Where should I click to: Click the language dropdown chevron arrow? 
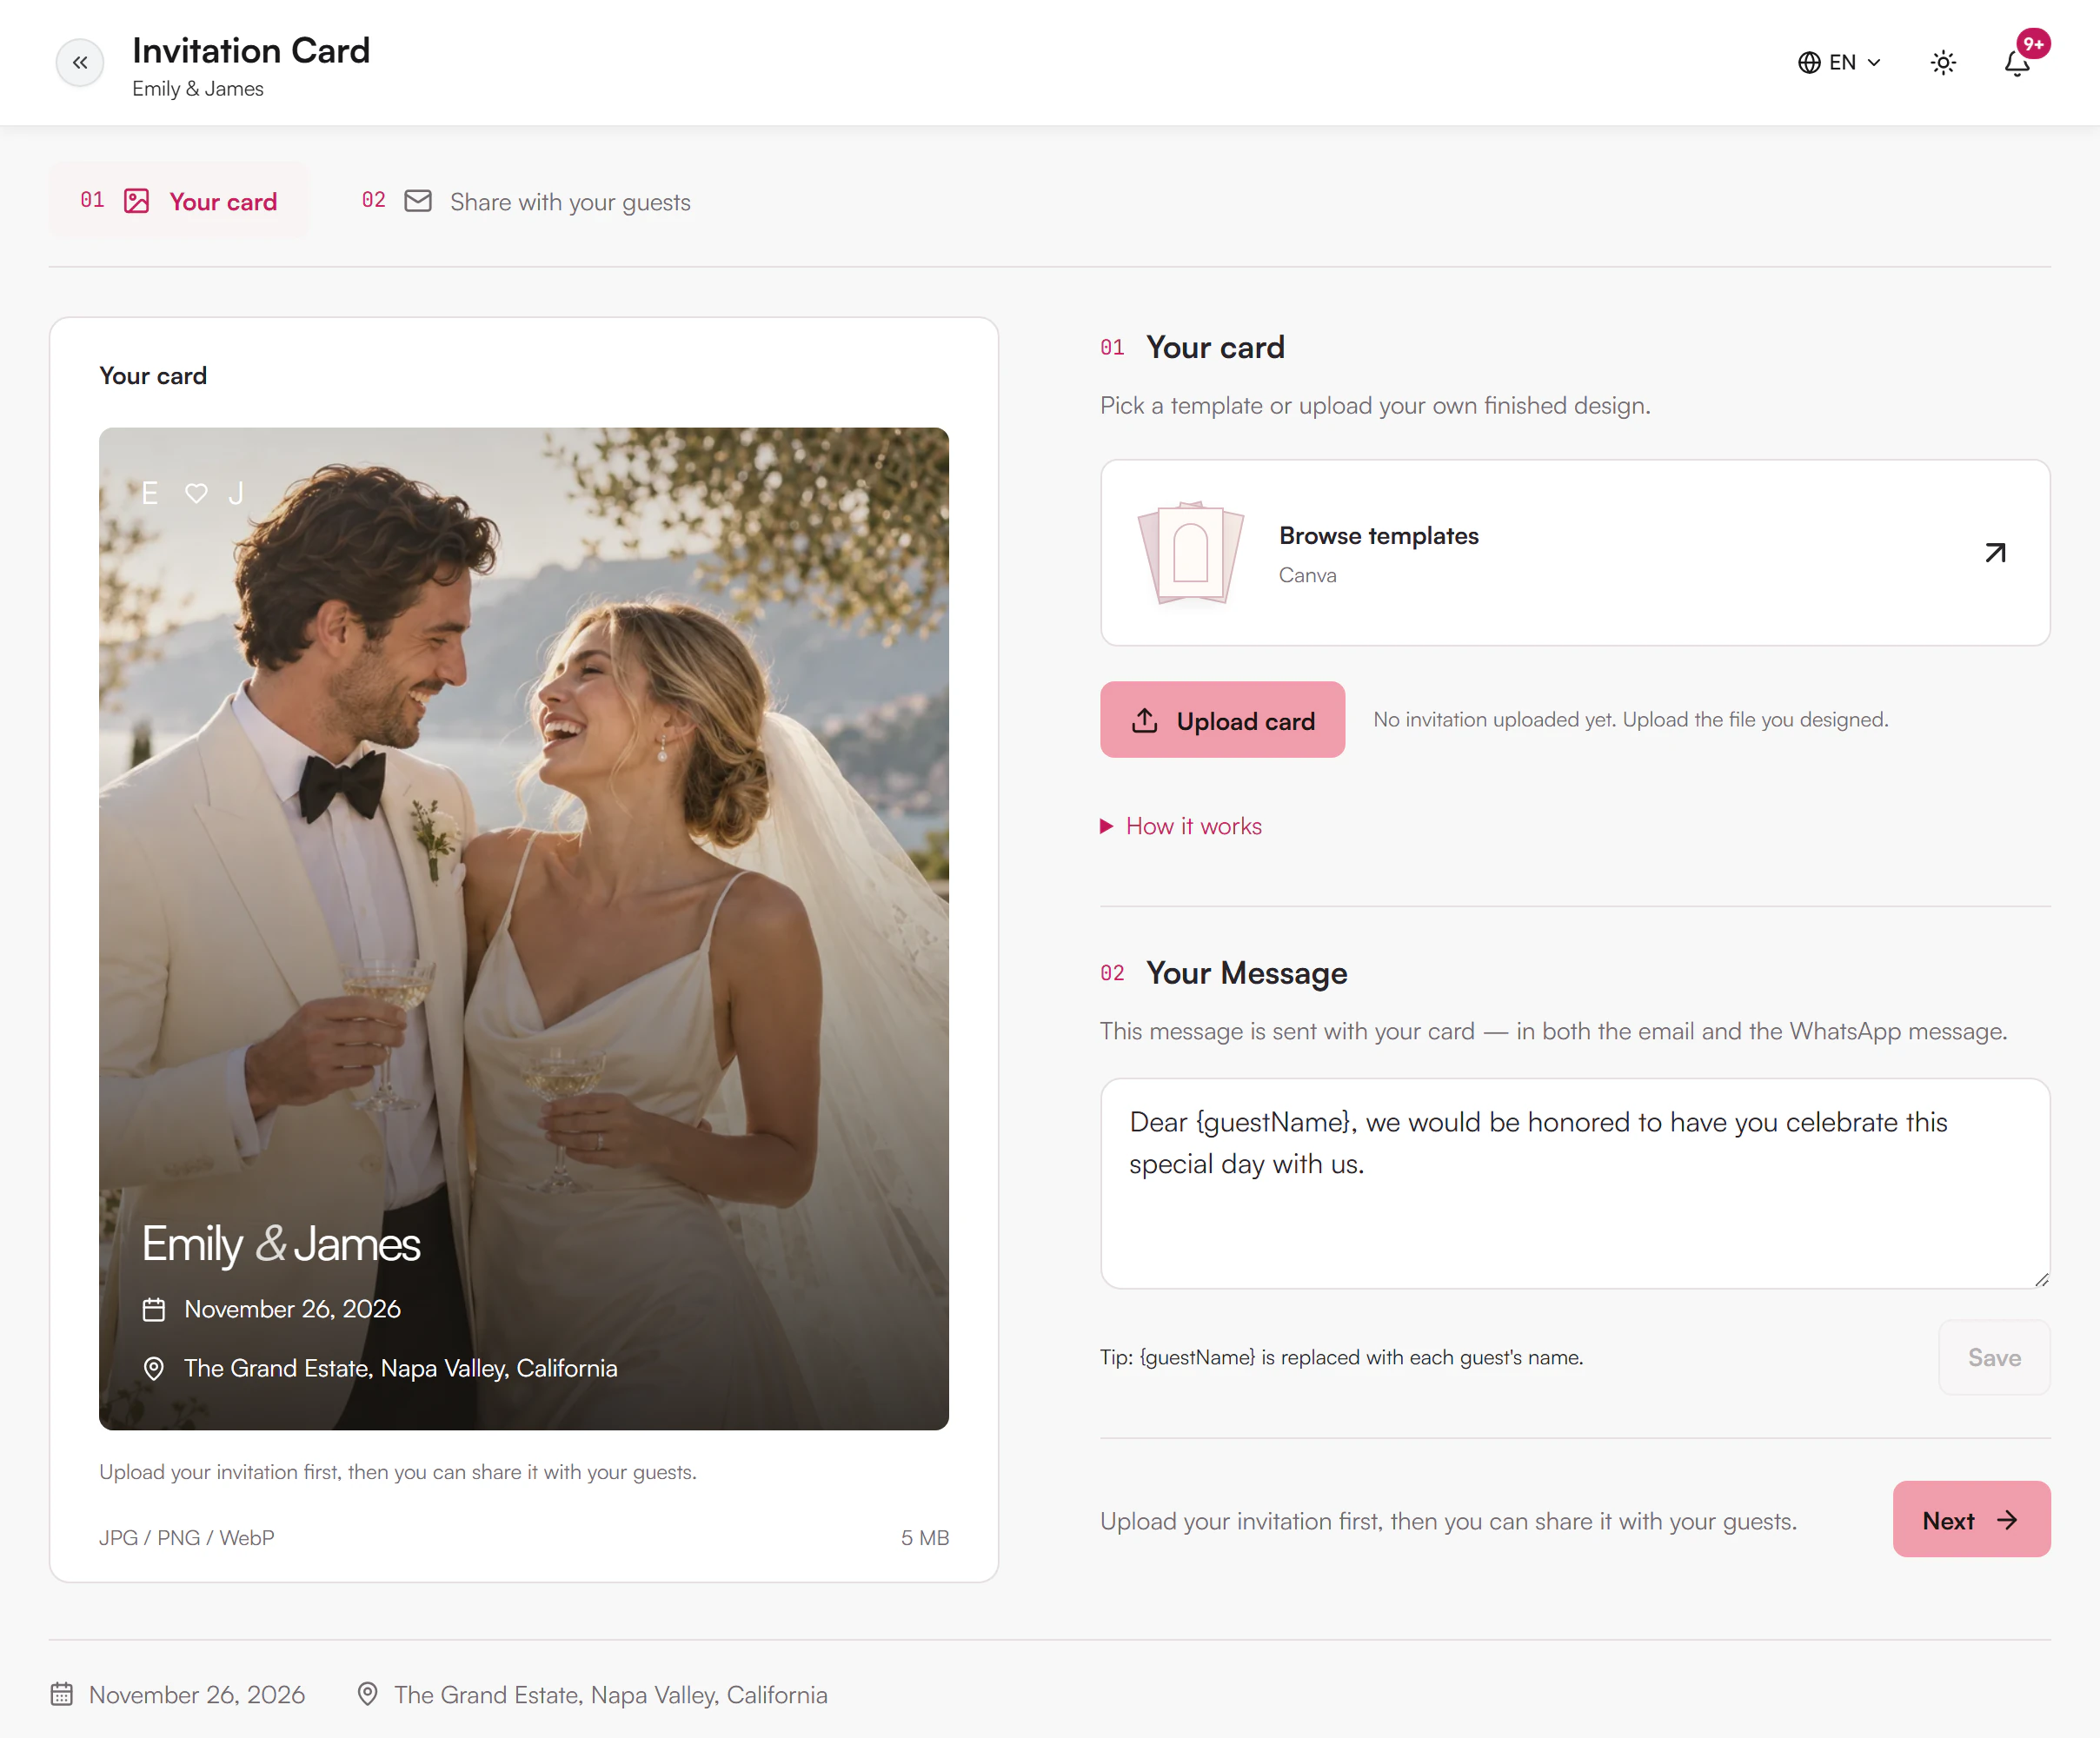(x=1874, y=63)
